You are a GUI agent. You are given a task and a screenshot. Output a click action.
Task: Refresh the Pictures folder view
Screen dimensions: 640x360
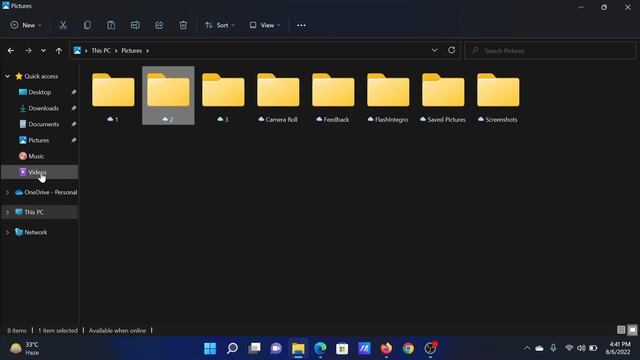[x=451, y=50]
